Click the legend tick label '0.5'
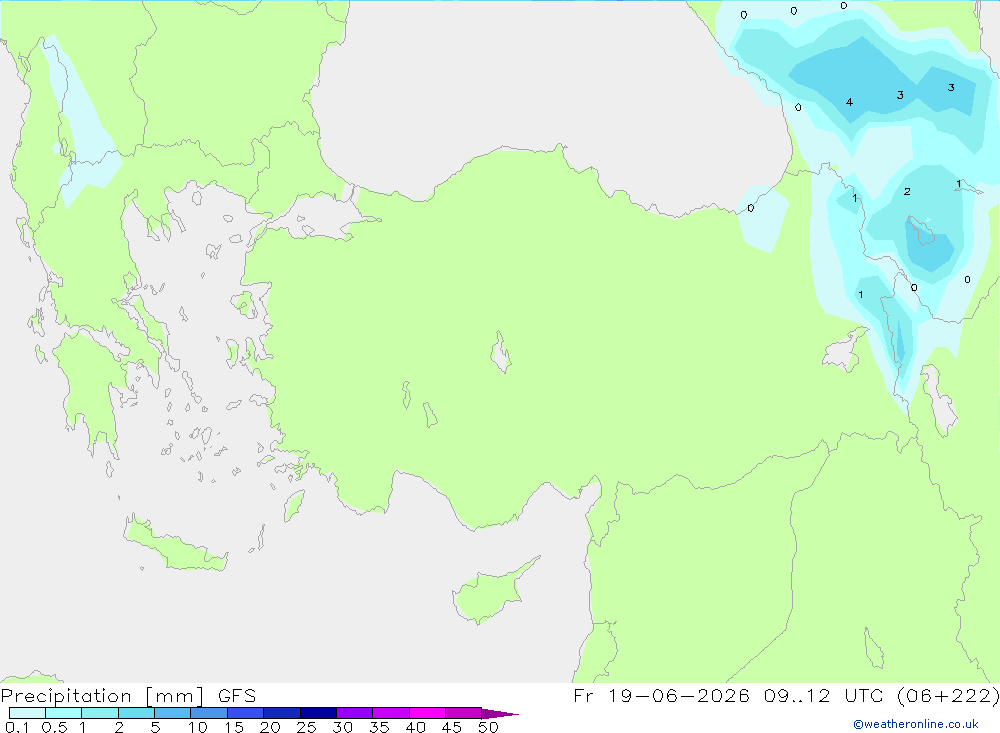Viewport: 1000px width, 733px height. [x=54, y=727]
